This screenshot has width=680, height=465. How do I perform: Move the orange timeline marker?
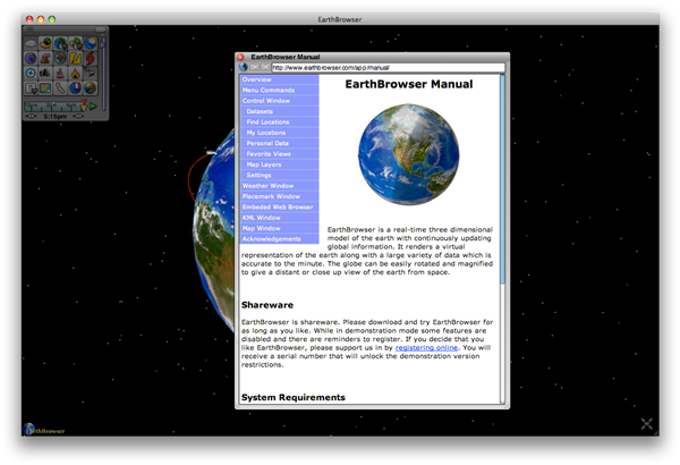coord(83,105)
